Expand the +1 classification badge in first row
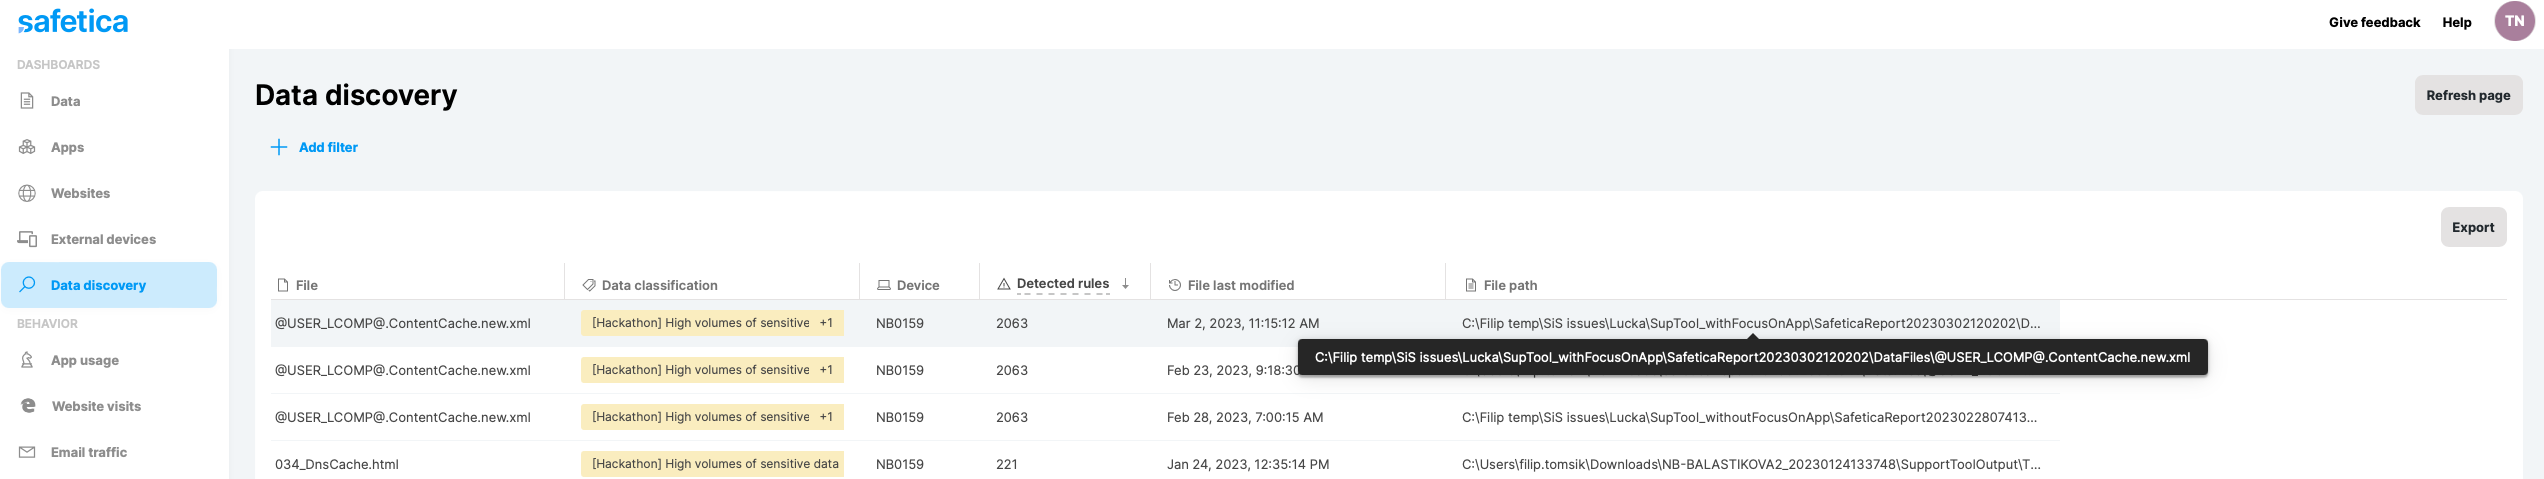Viewport: 2544px width, 479px height. point(826,323)
